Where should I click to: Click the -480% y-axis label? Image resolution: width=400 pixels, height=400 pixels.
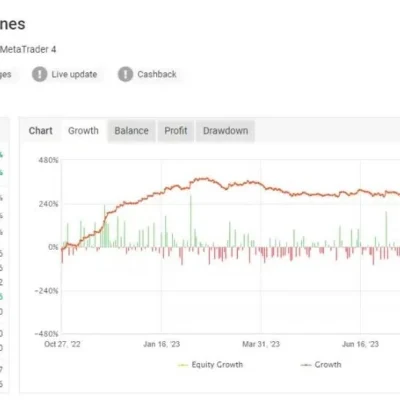[x=47, y=334]
